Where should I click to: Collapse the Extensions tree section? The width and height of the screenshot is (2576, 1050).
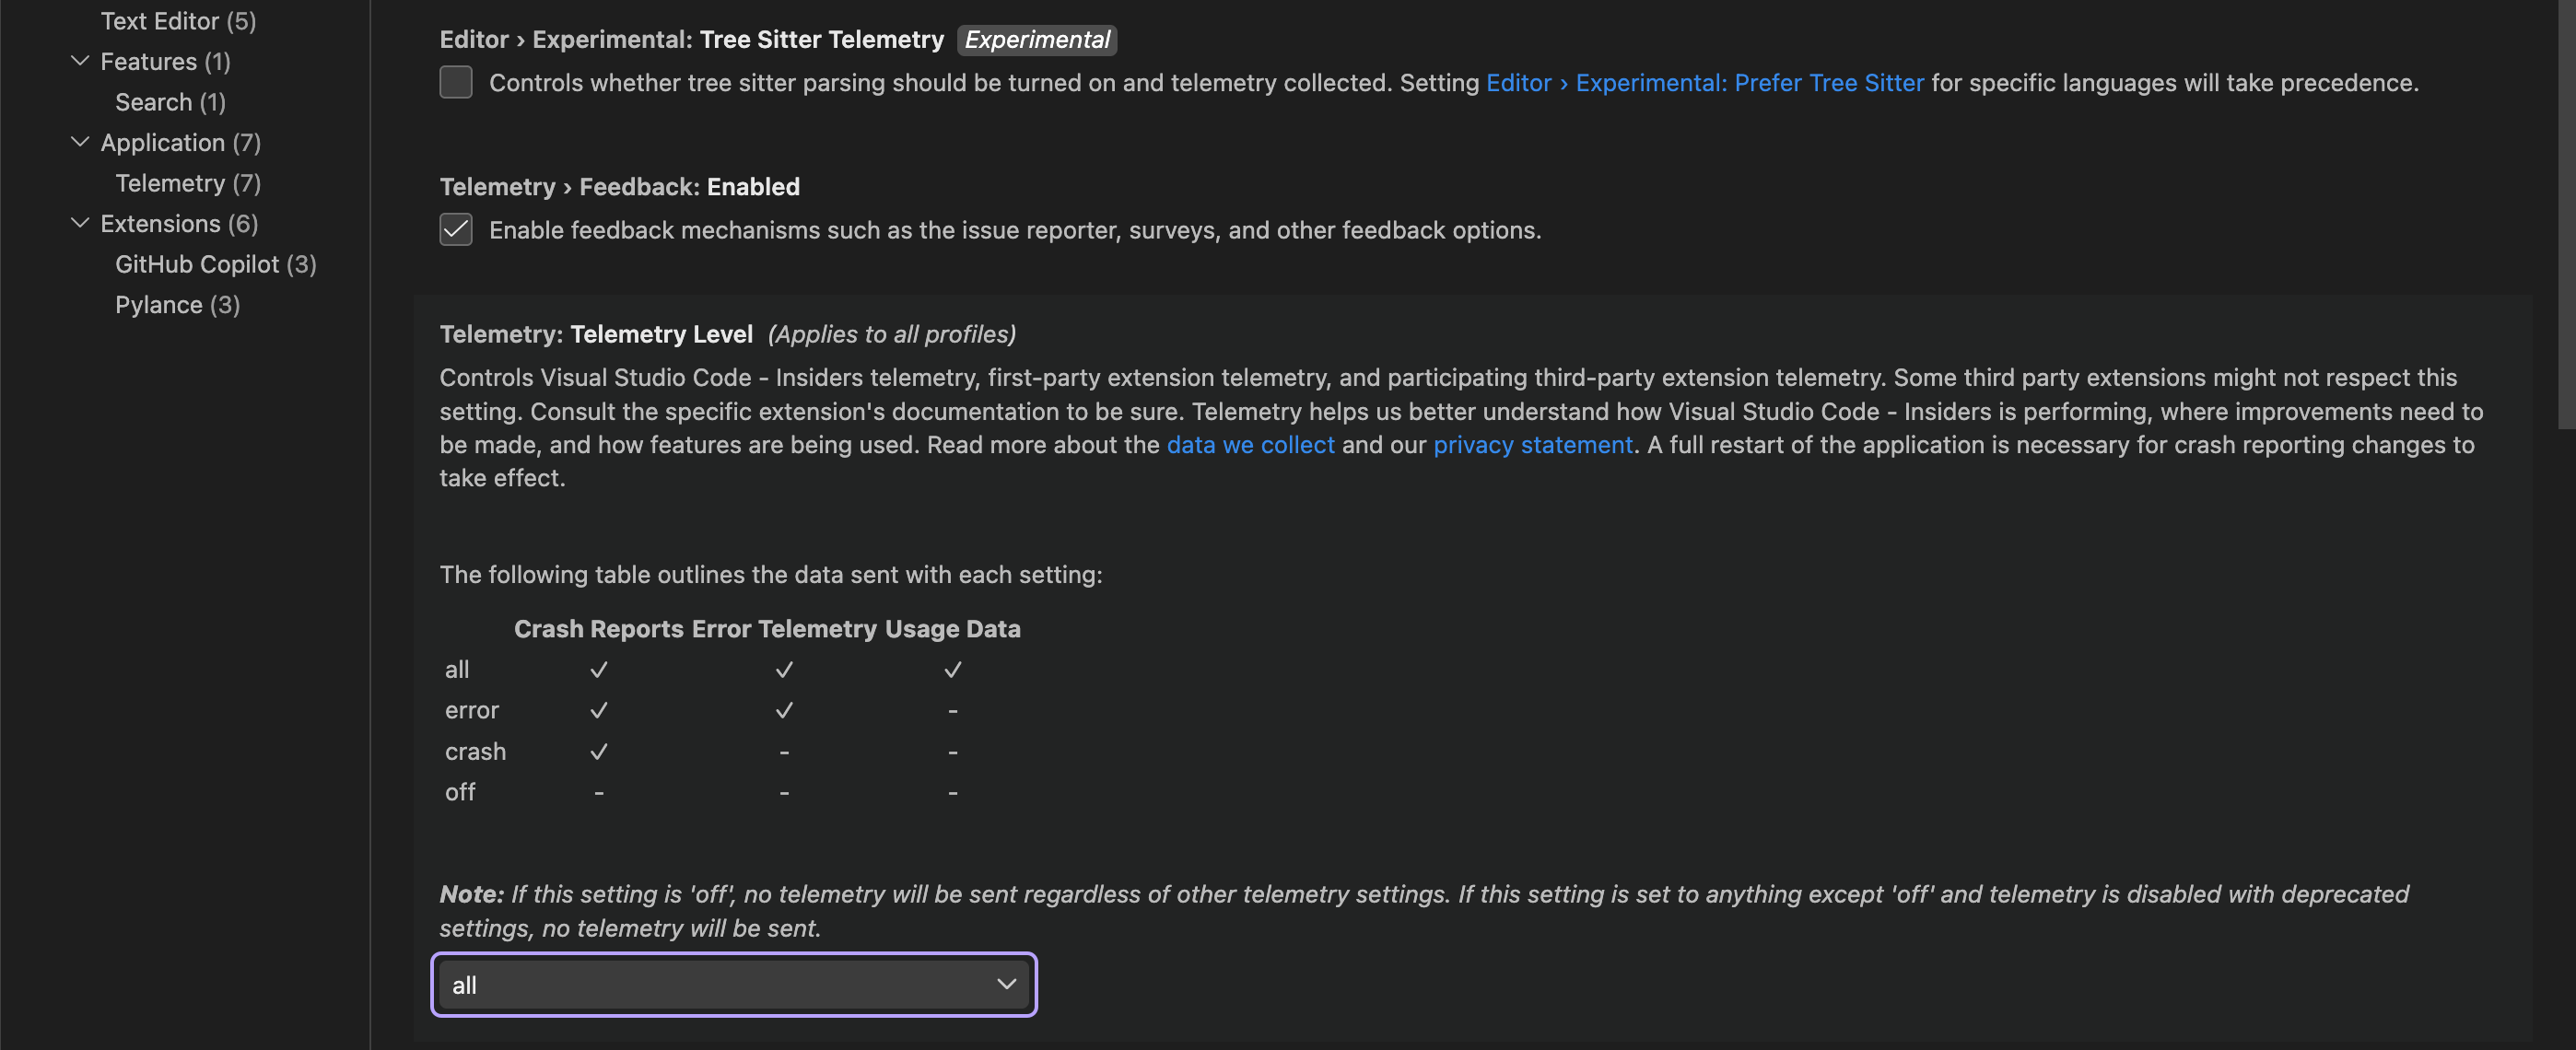(x=80, y=223)
